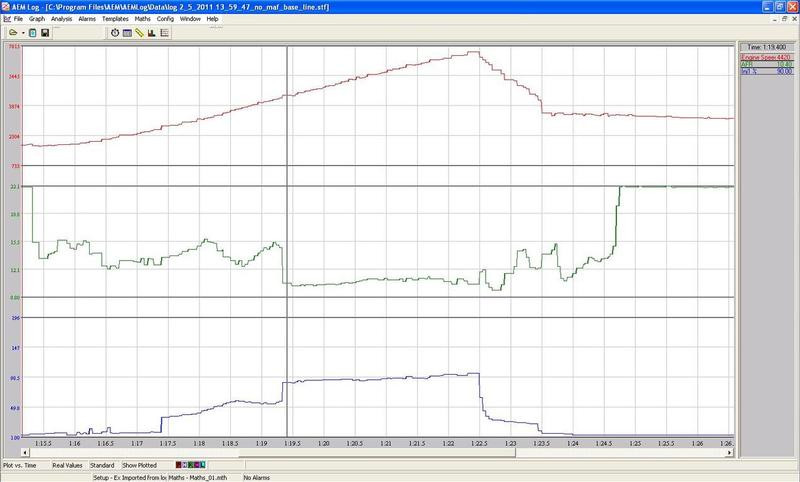Open the Config menu
The image size is (800, 482).
pos(165,19)
